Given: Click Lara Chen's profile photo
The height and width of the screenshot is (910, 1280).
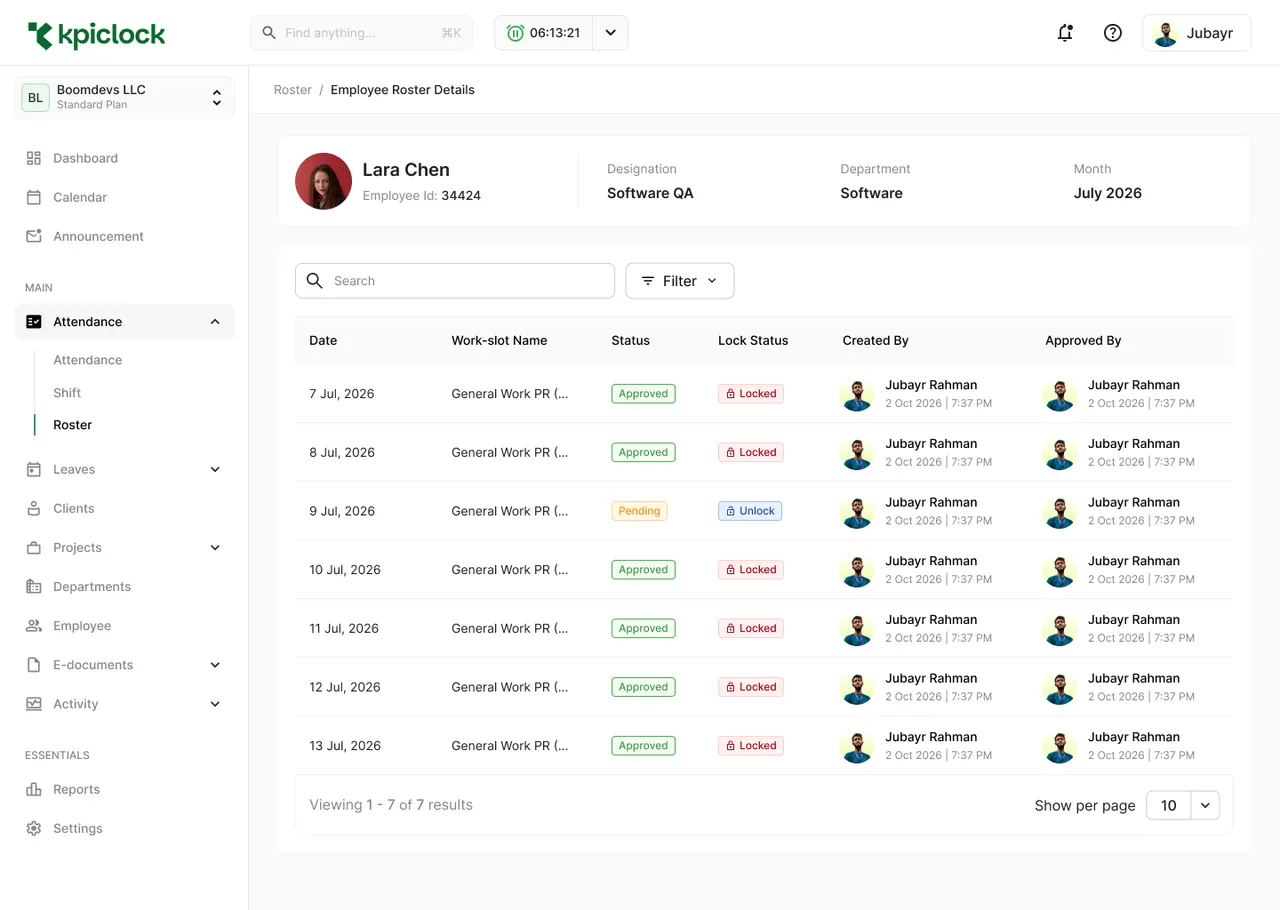Looking at the screenshot, I should click(323, 181).
